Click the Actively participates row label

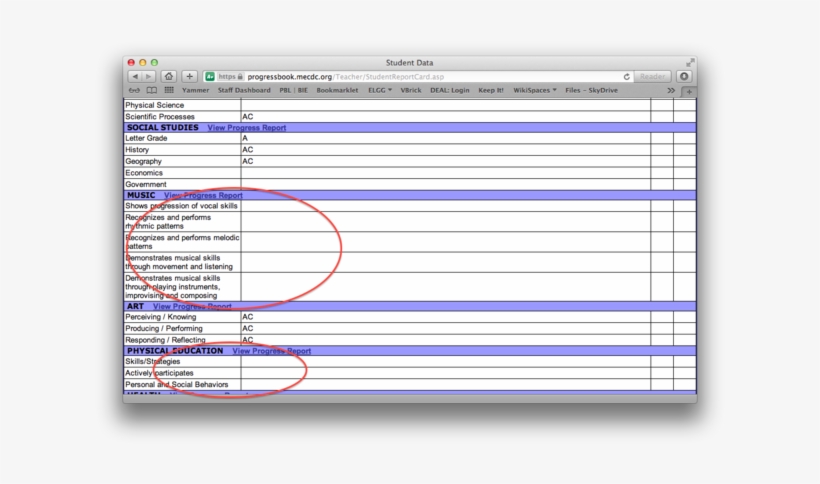point(159,373)
